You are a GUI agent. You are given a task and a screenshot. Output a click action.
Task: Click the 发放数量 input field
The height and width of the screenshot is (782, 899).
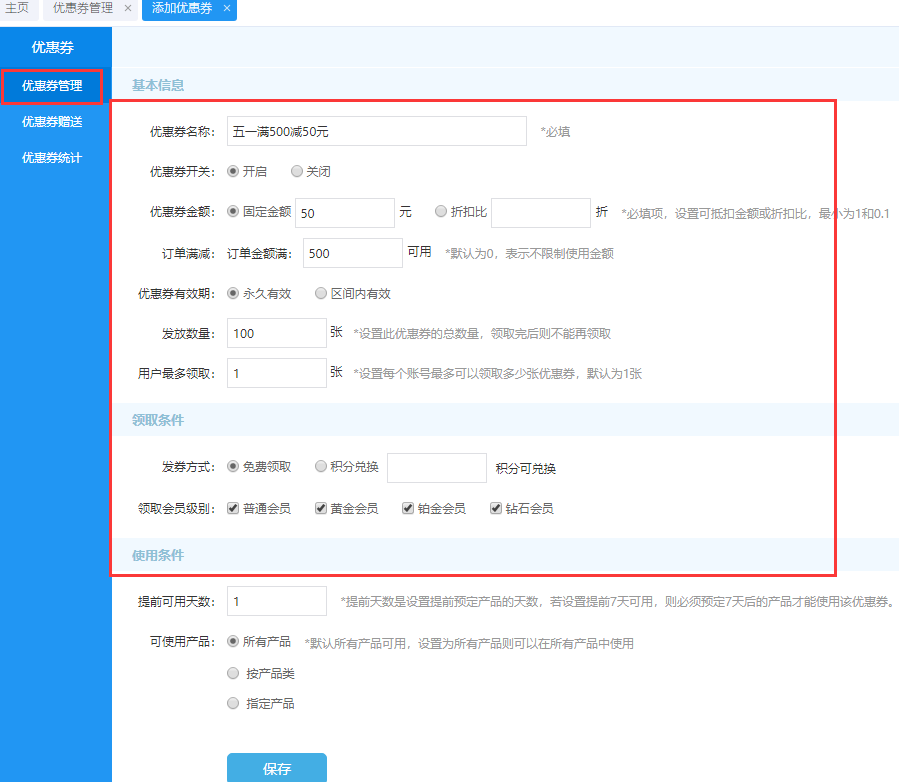click(x=277, y=333)
